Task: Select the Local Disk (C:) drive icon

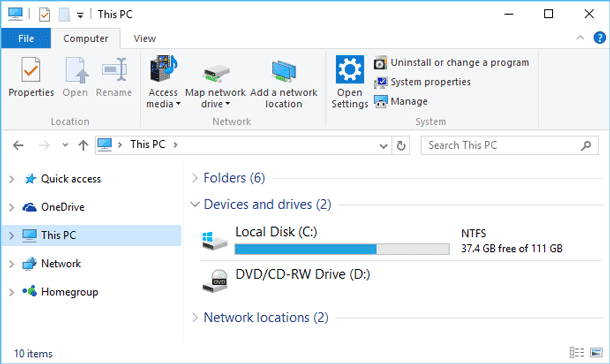Action: (x=214, y=241)
